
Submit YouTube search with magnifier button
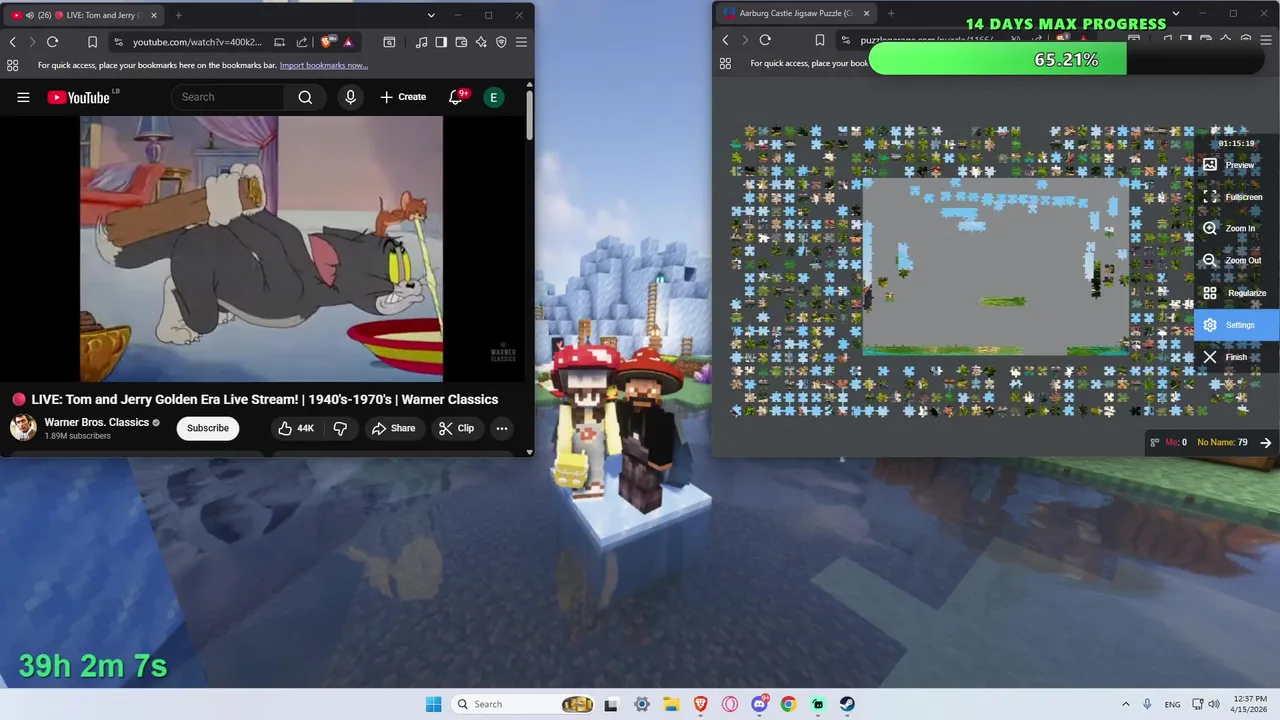point(305,97)
